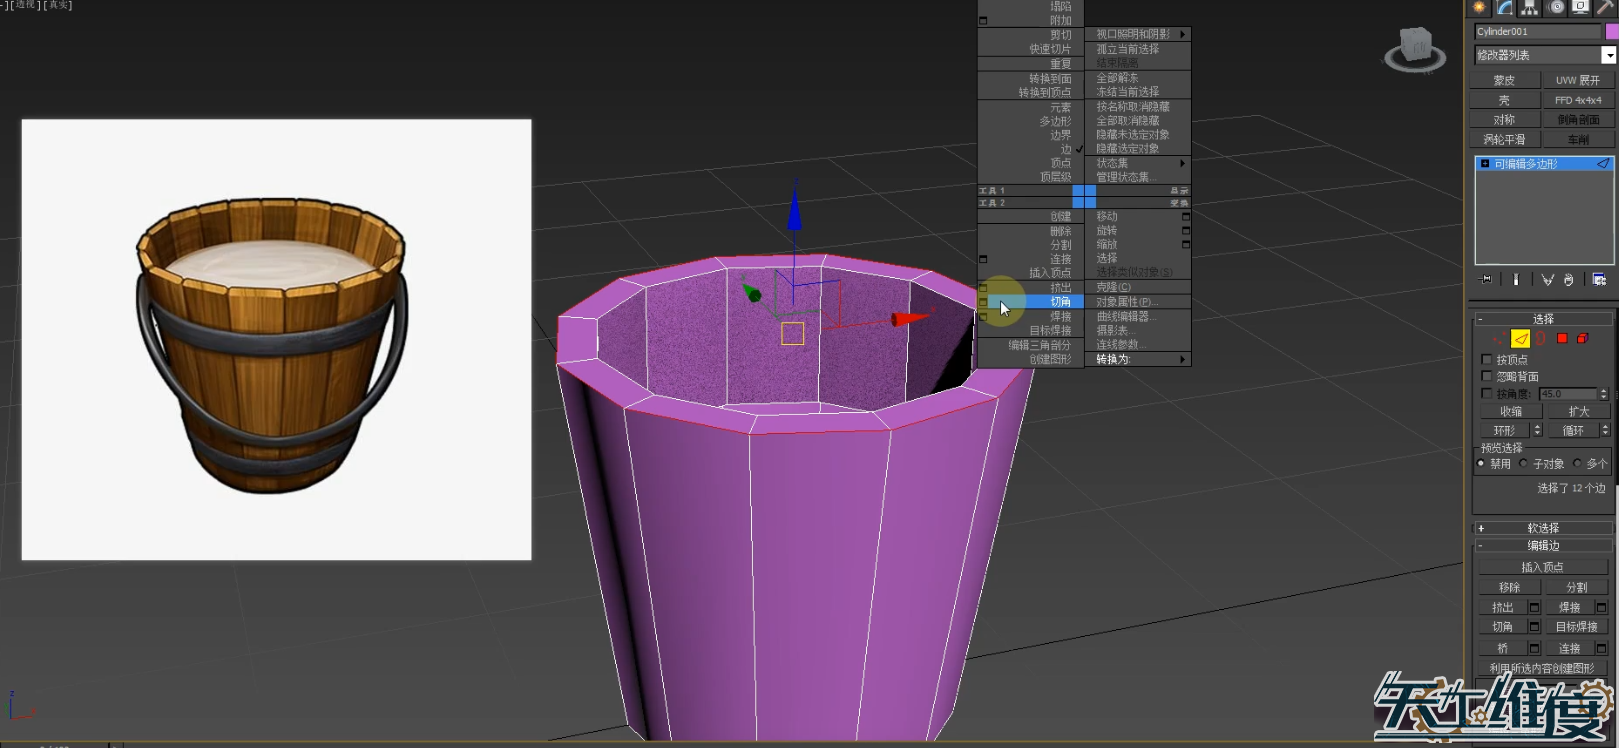Open the Hierarchy panel tab icon
Screen dimensions: 1619x748
(1530, 8)
